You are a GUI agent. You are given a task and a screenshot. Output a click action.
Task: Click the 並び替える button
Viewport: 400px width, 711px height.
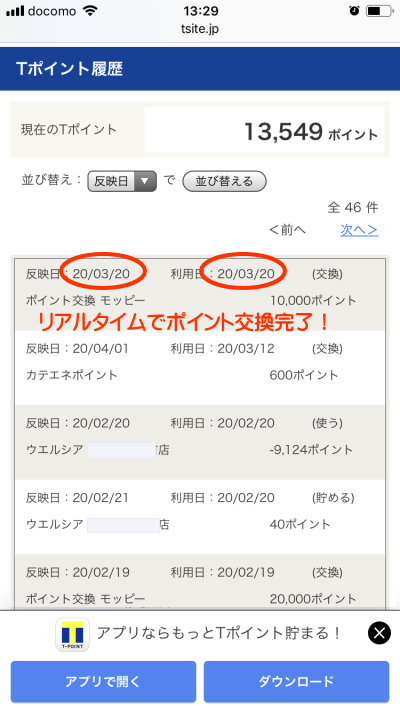coord(224,181)
